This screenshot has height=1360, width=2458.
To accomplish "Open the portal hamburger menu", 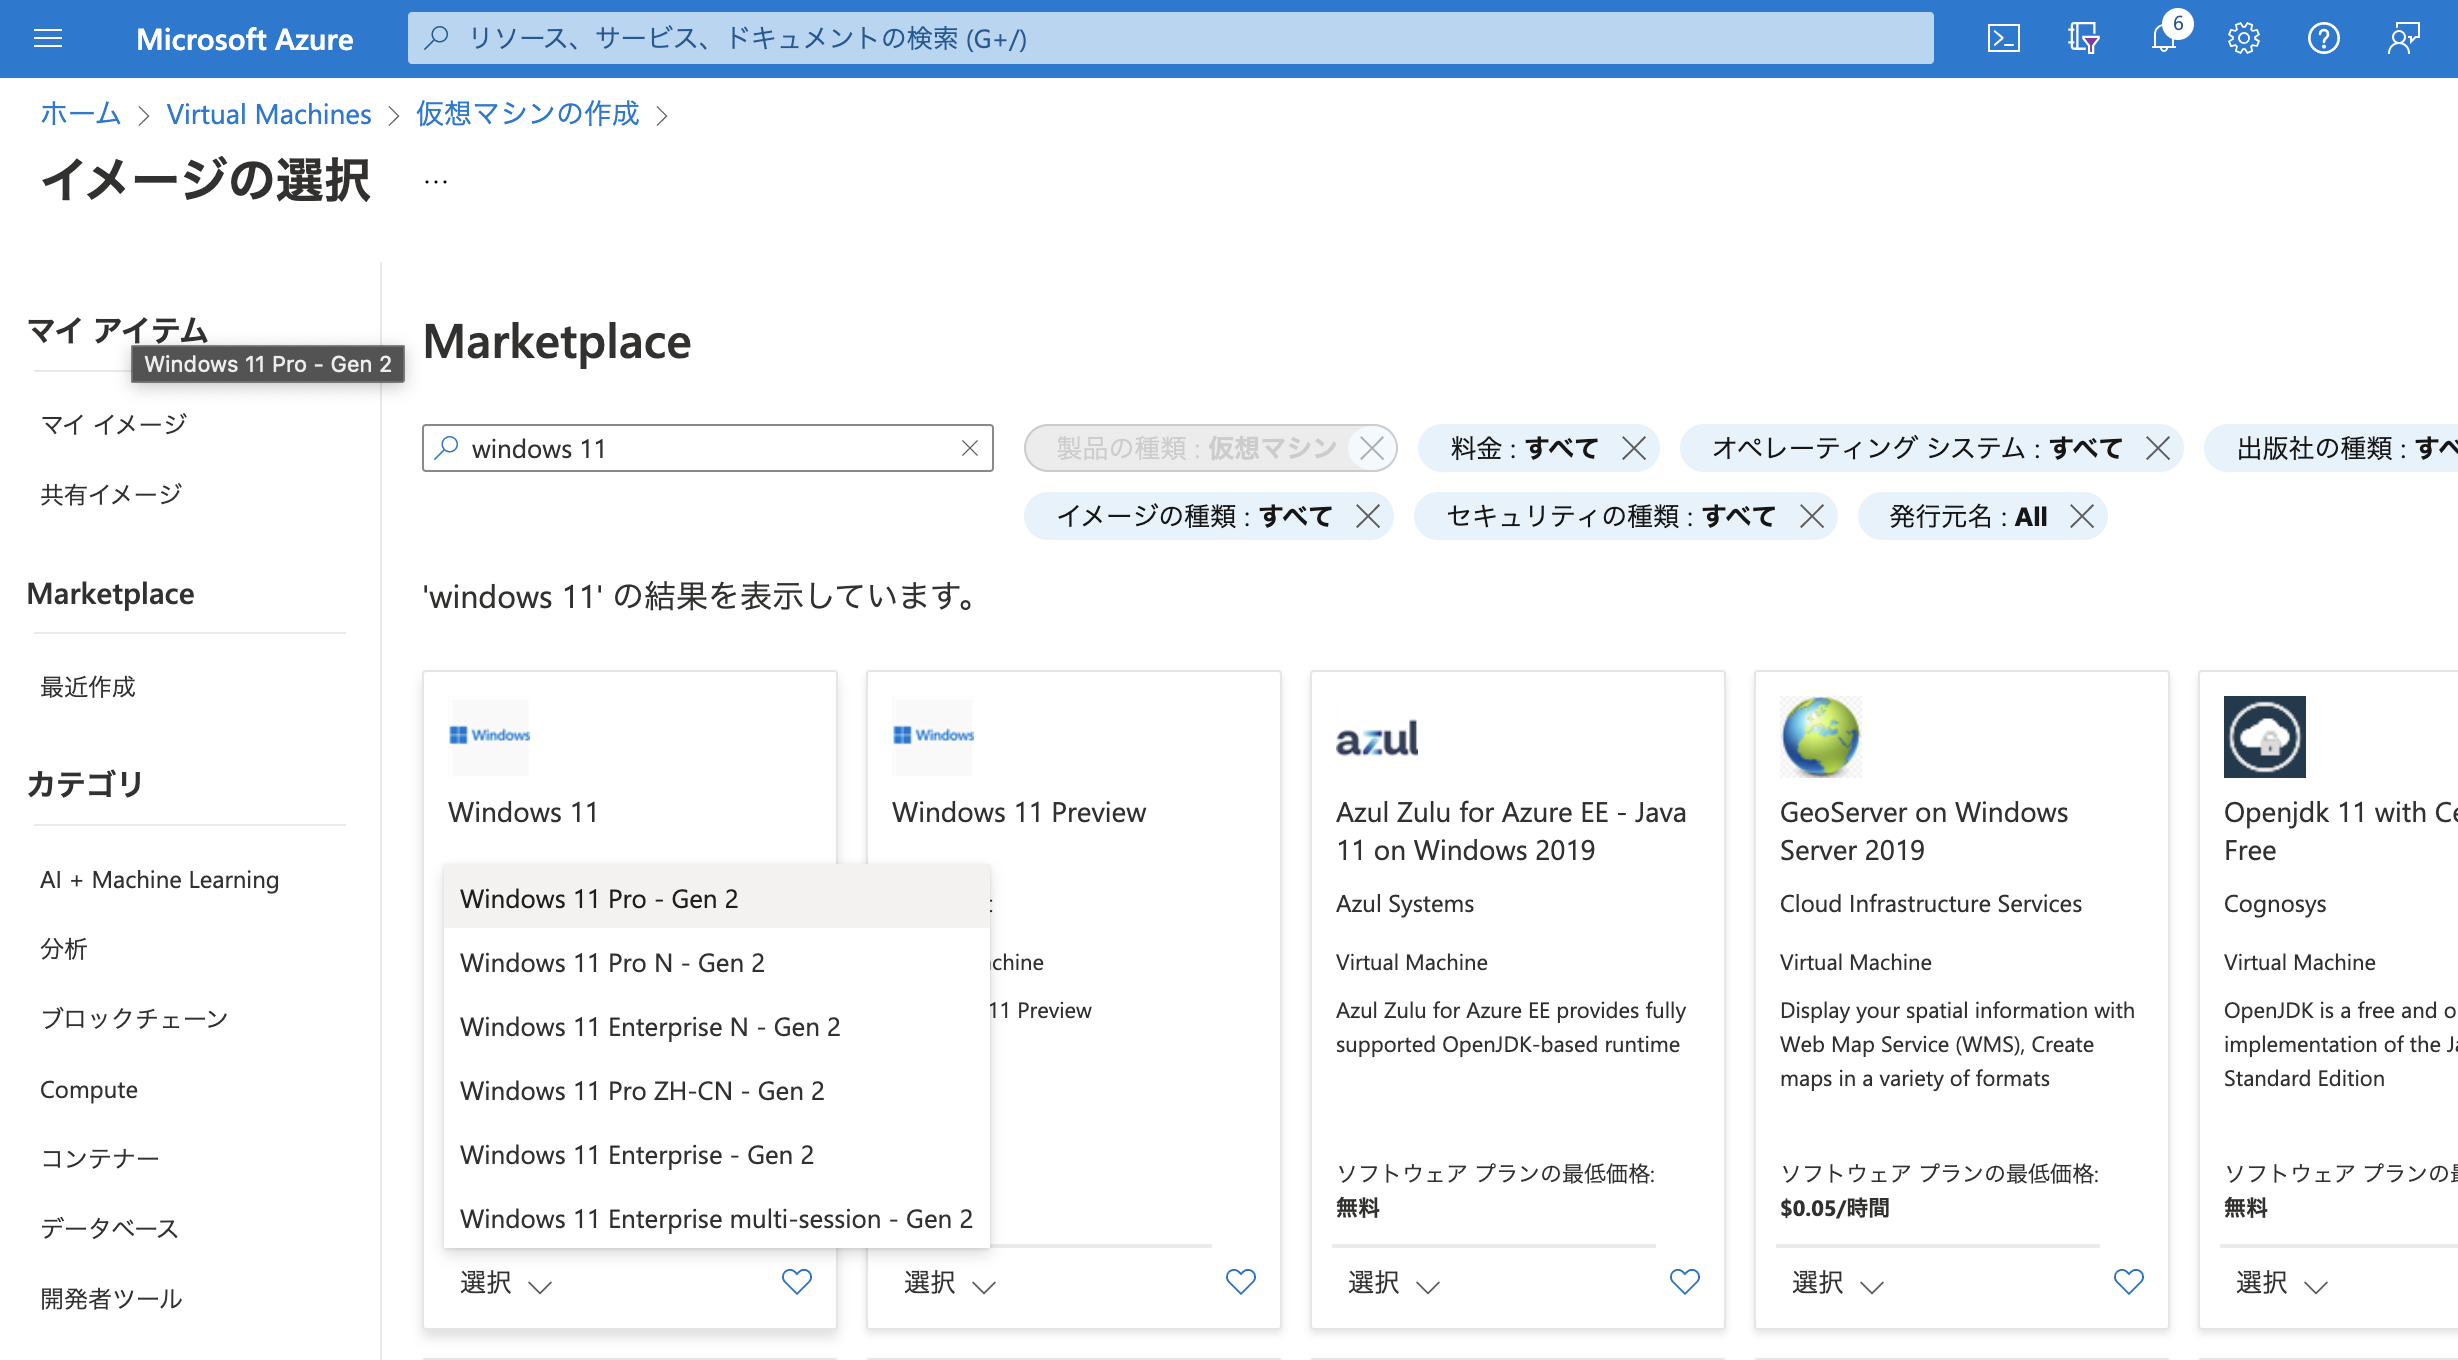I will coord(47,38).
